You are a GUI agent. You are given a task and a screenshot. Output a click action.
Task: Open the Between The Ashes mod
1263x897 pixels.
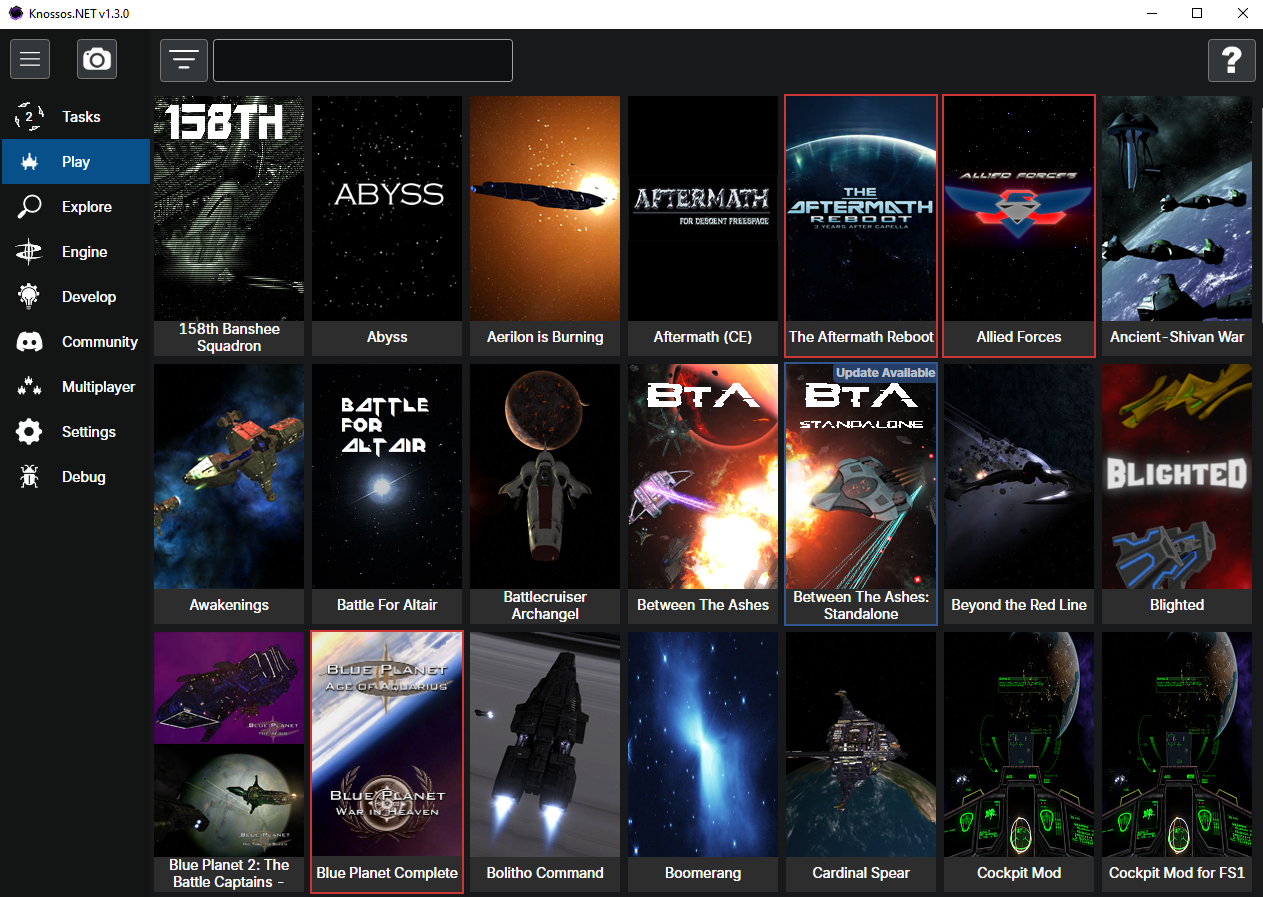703,493
